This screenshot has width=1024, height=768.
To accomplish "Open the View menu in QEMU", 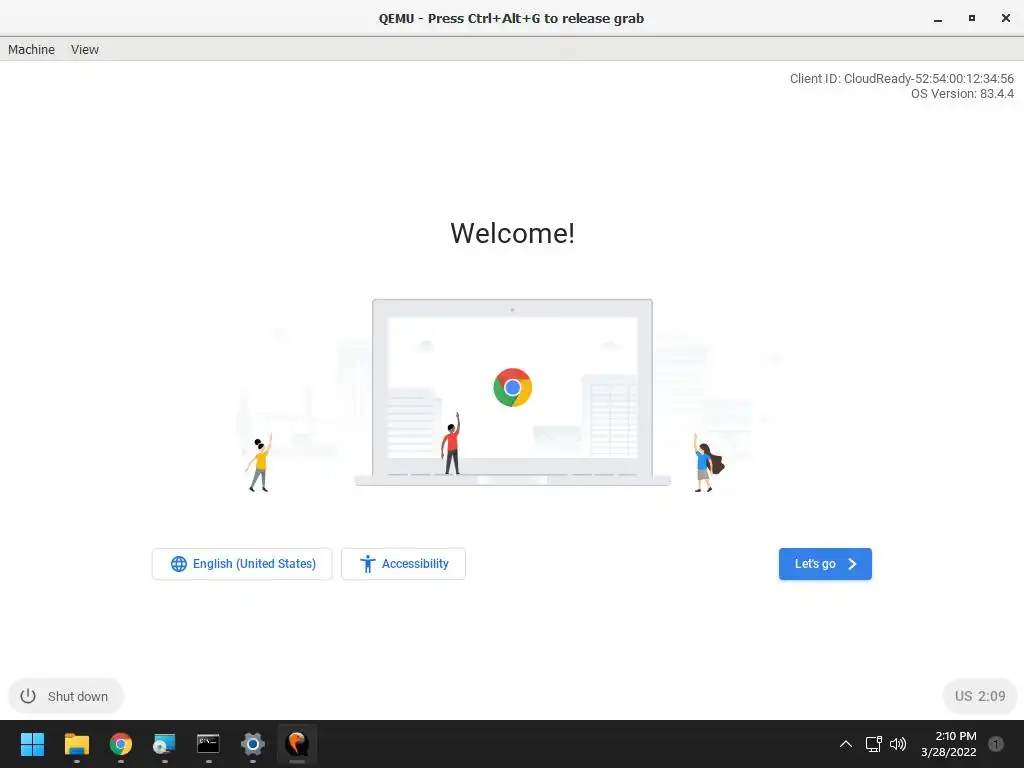I will coord(85,50).
